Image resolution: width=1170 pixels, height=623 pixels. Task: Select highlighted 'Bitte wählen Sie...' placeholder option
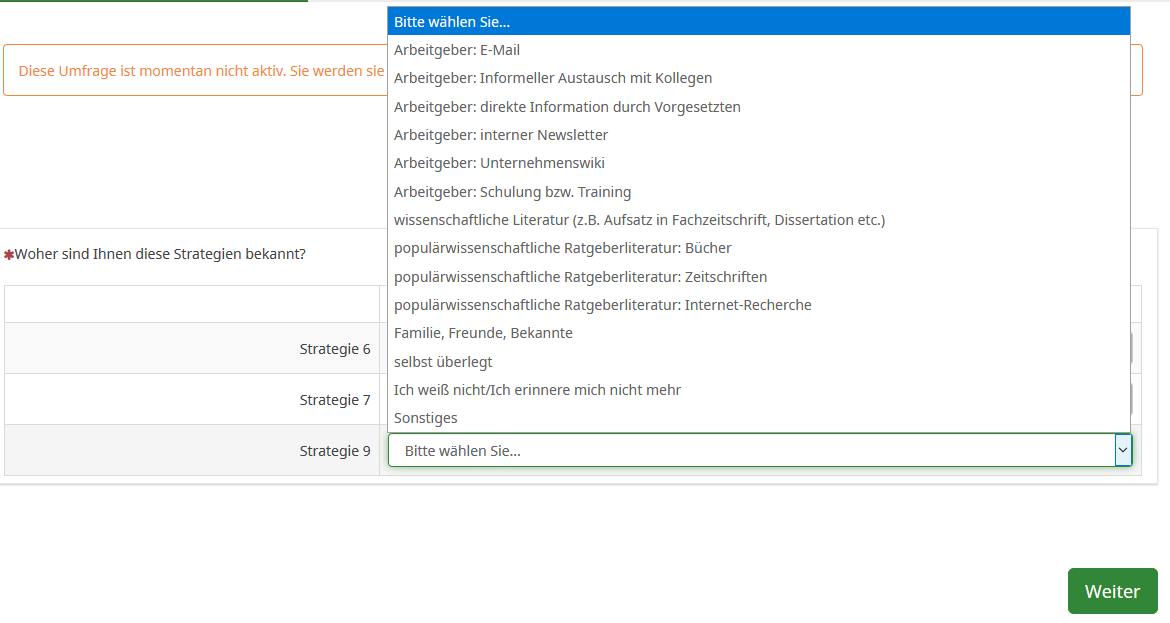coord(452,21)
